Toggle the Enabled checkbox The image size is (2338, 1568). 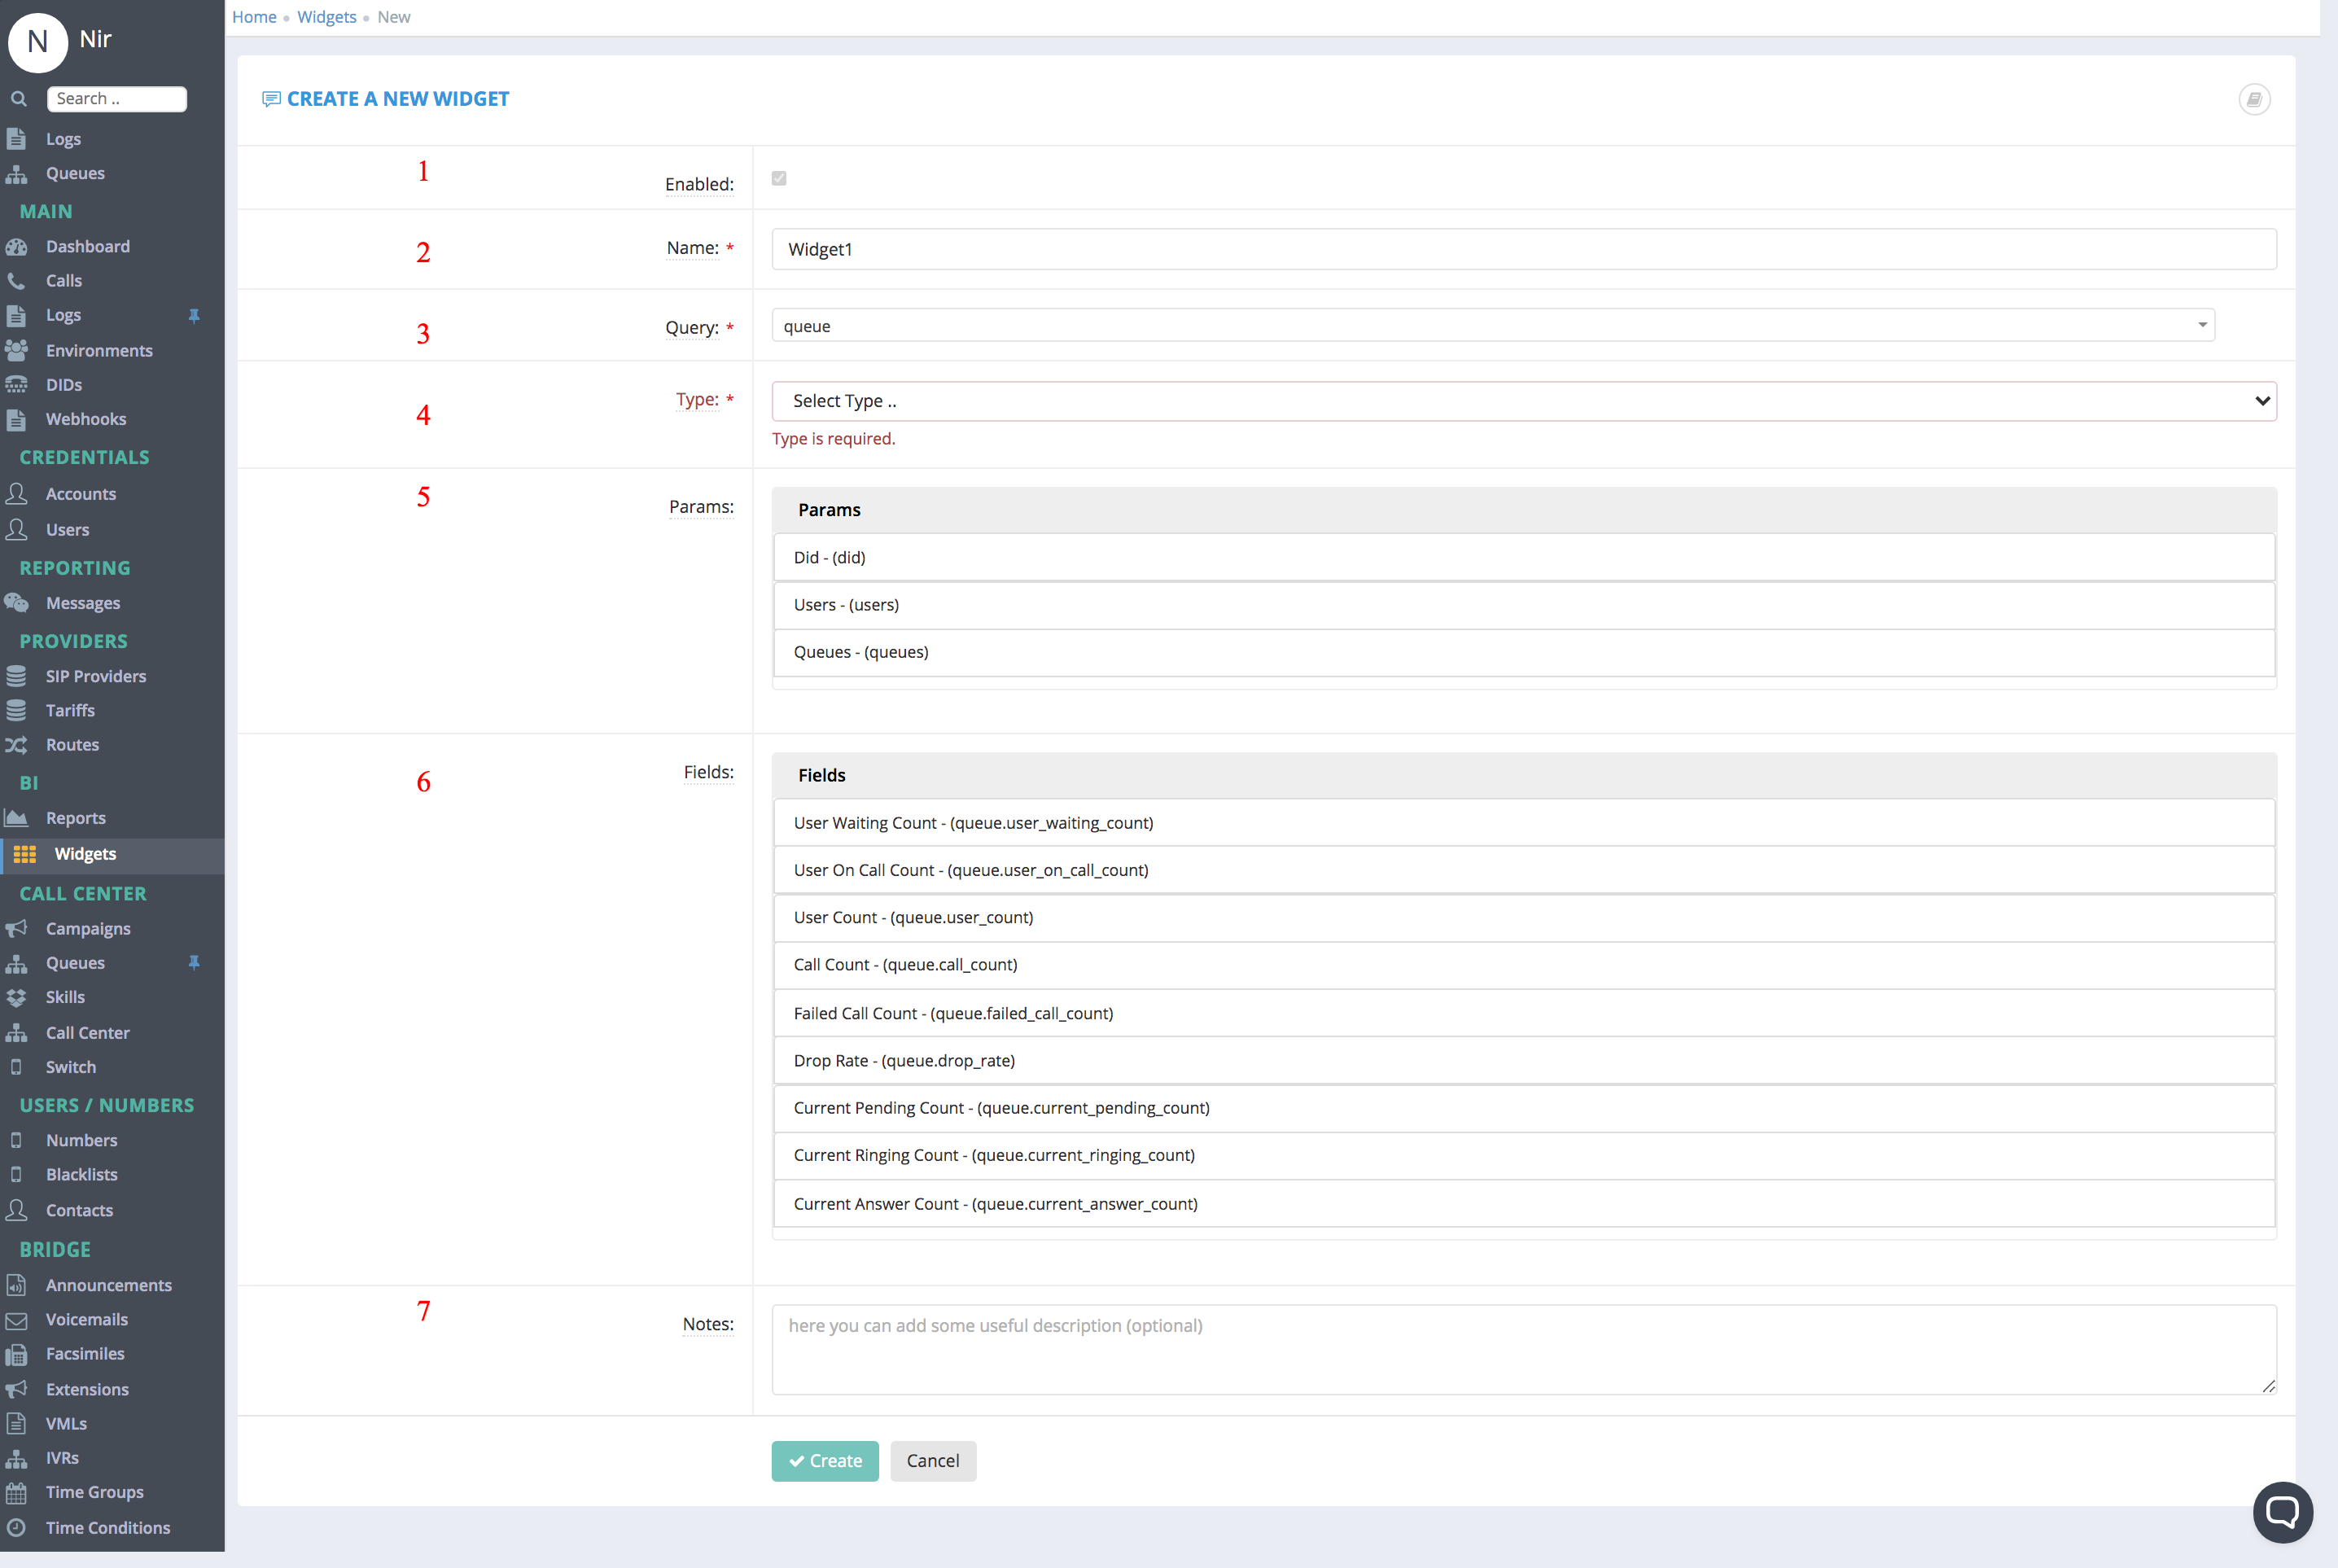point(779,179)
